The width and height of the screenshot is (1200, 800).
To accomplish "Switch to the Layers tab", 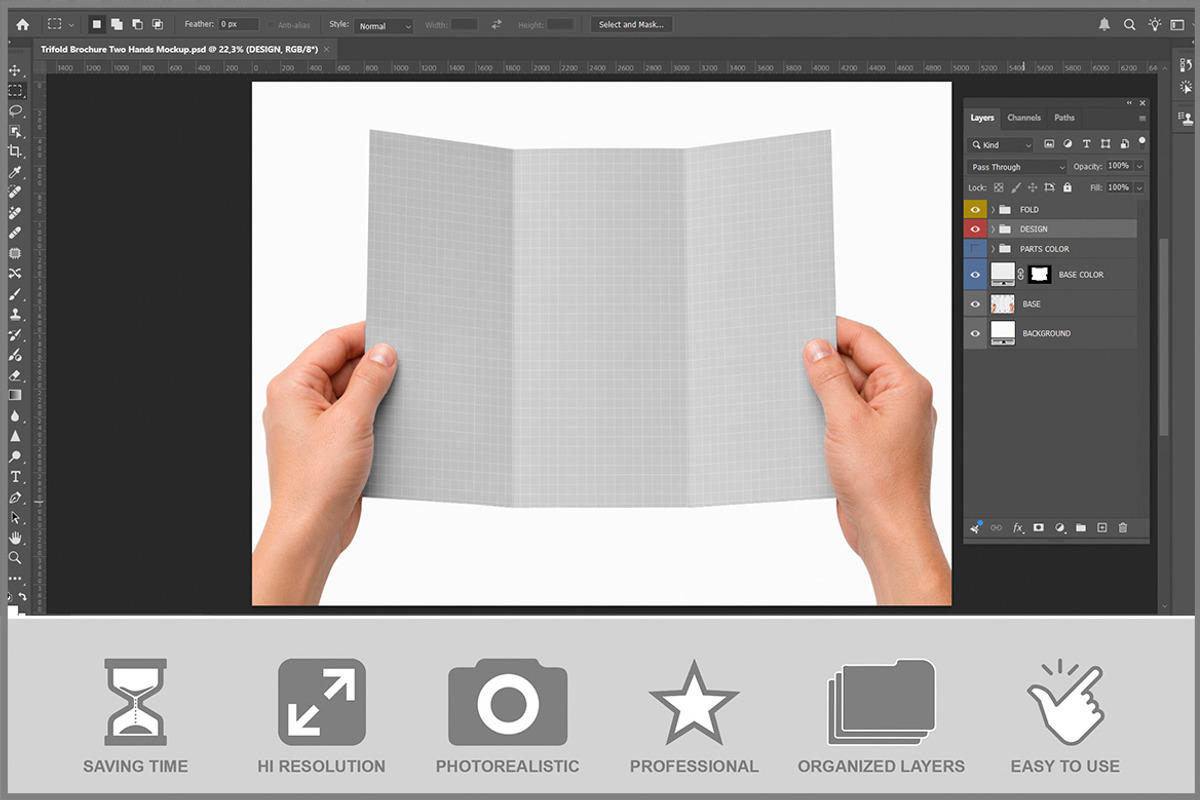I will click(x=982, y=118).
